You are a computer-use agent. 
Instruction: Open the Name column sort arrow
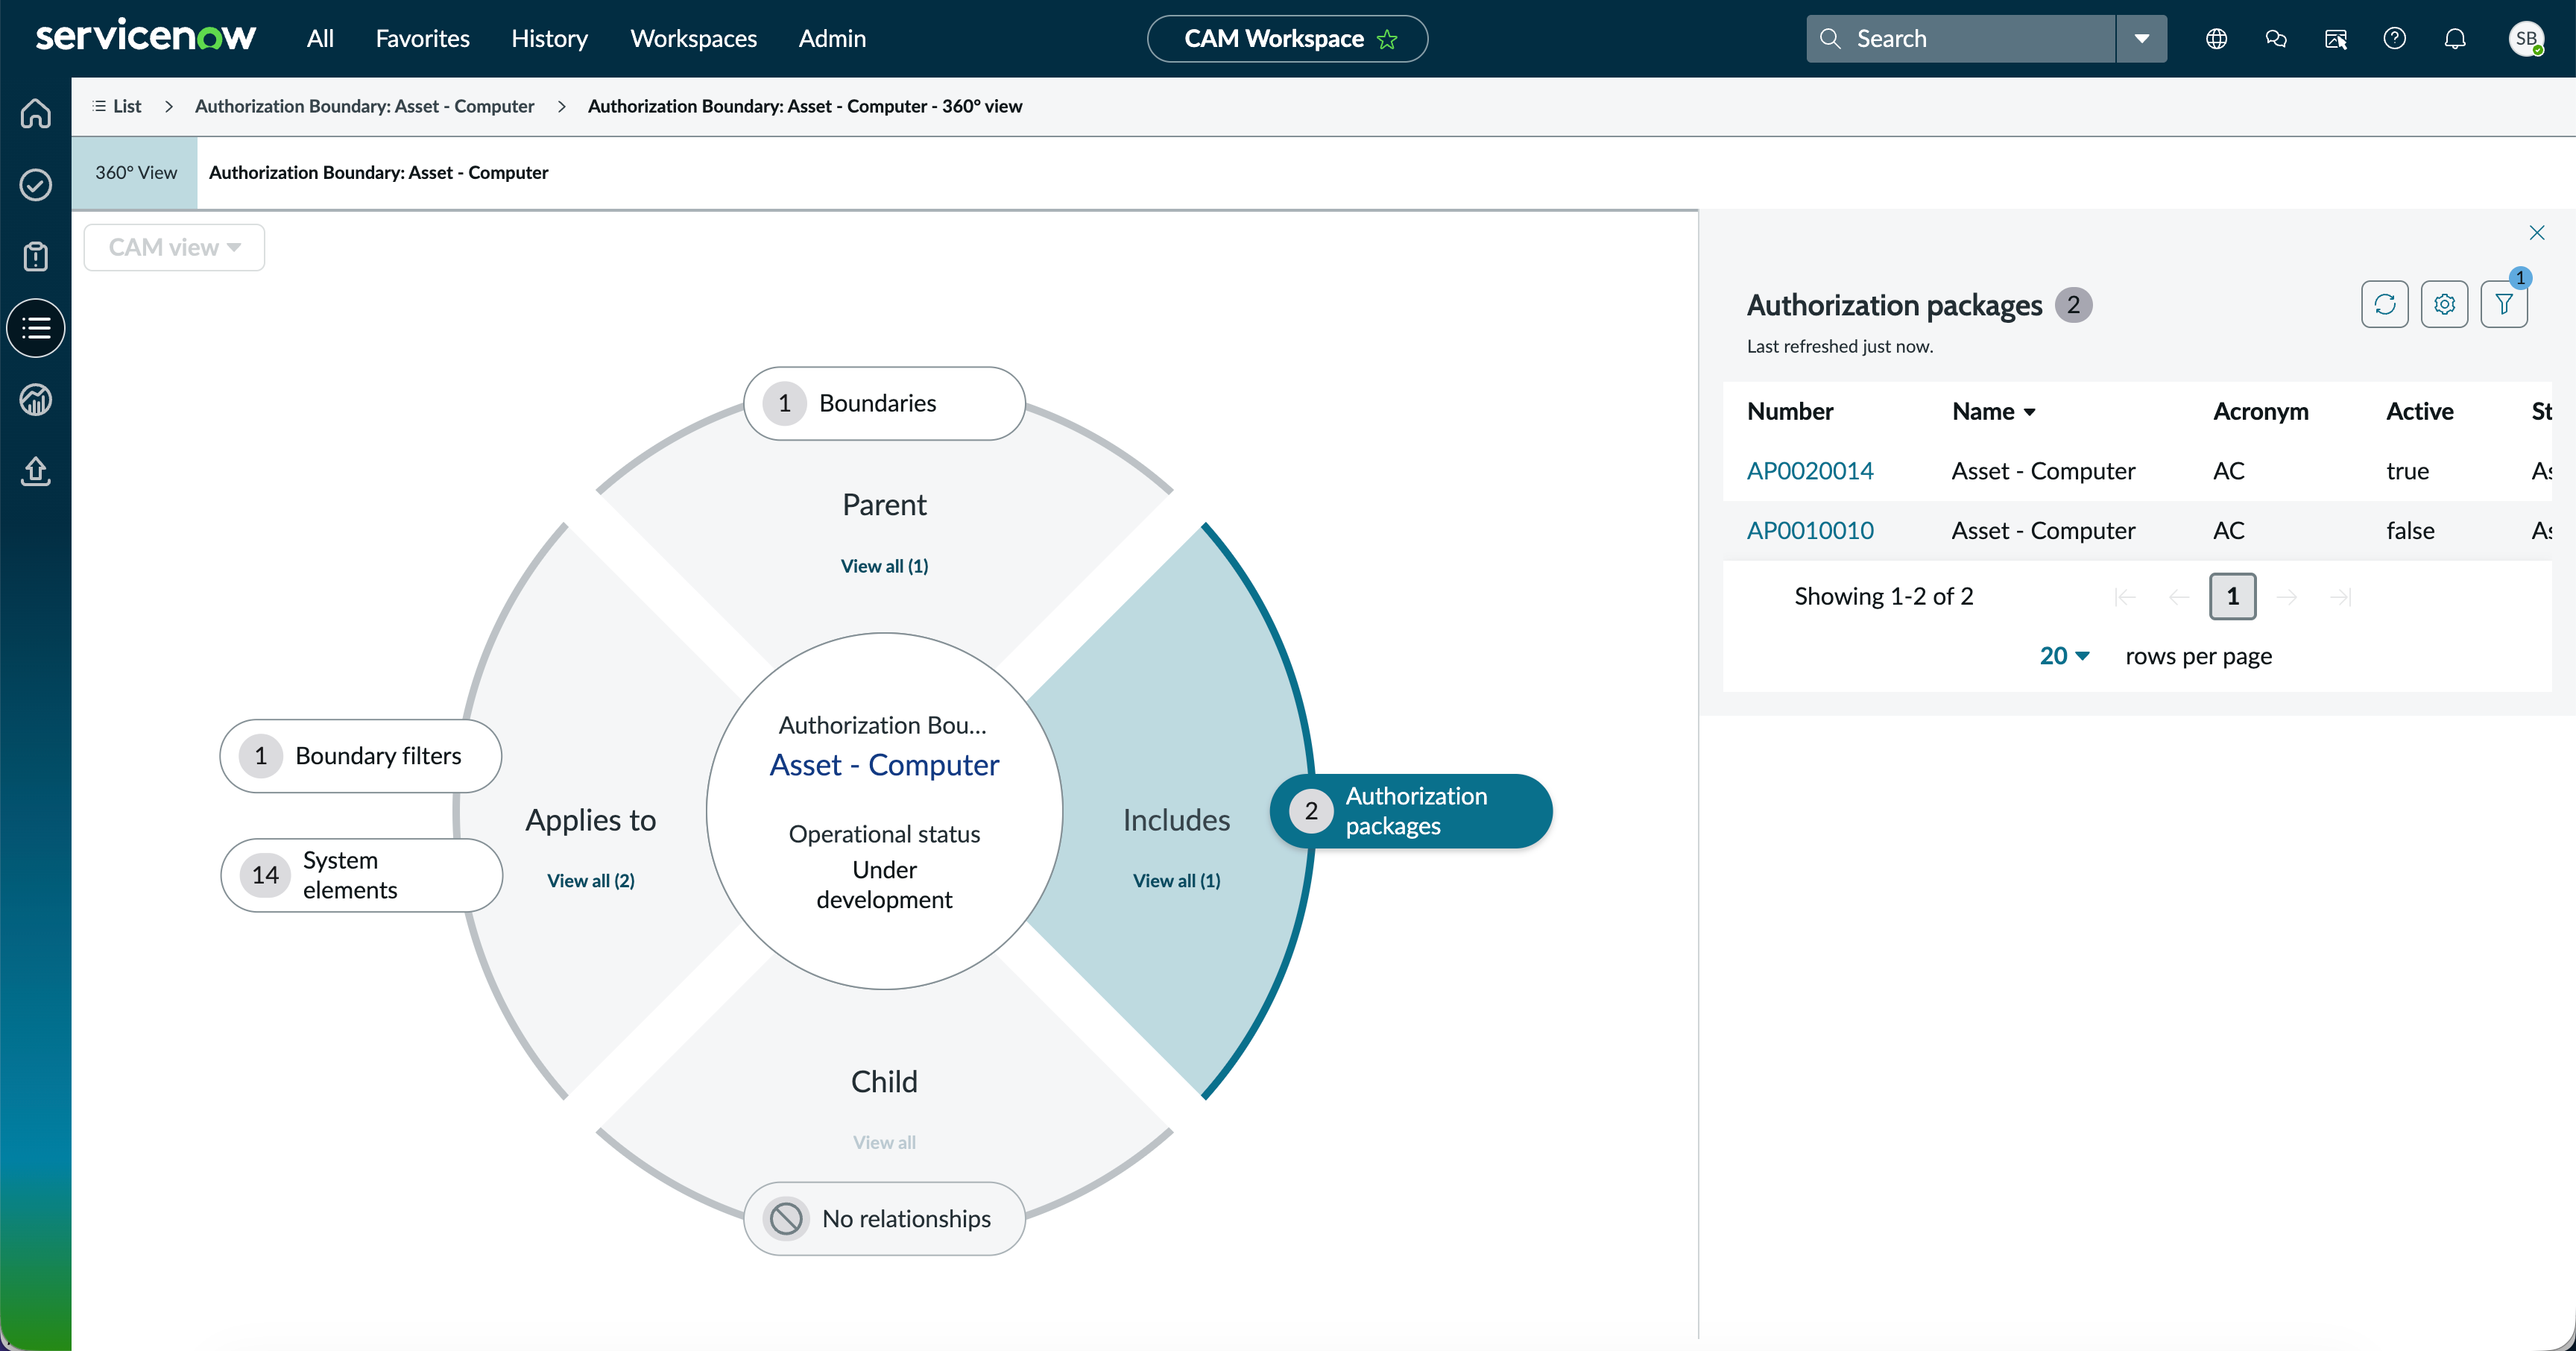click(x=2030, y=412)
